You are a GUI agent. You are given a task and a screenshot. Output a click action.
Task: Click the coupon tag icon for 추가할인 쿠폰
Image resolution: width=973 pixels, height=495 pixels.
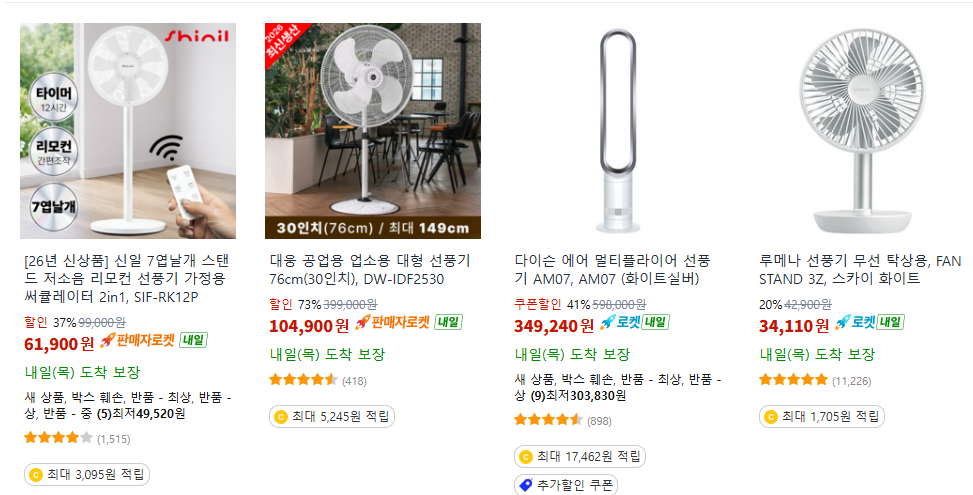tap(526, 485)
